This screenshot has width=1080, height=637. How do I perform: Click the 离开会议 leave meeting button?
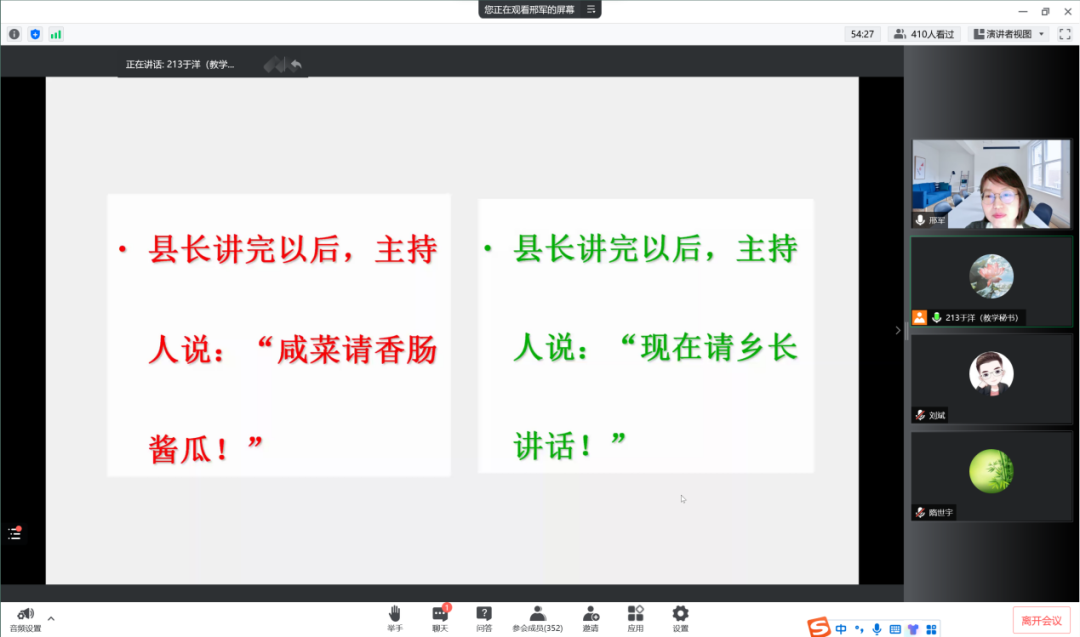1041,621
